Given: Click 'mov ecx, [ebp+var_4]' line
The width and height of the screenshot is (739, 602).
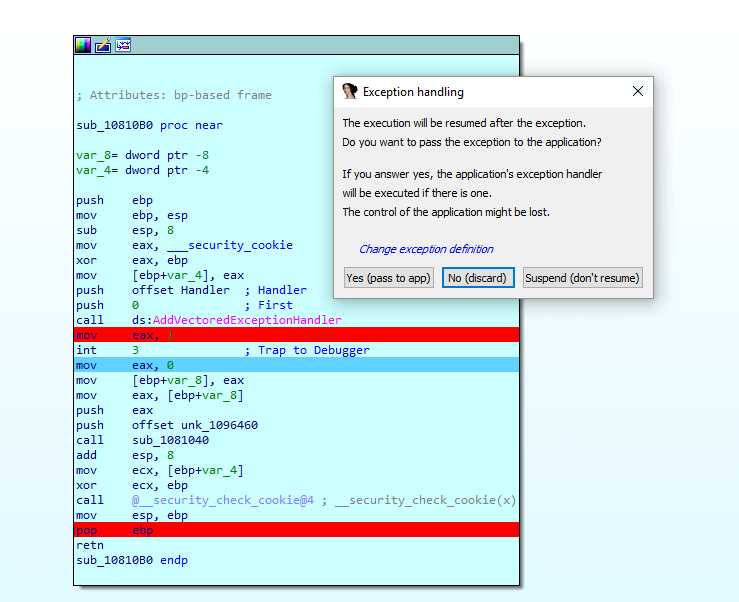Looking at the screenshot, I should (x=160, y=470).
